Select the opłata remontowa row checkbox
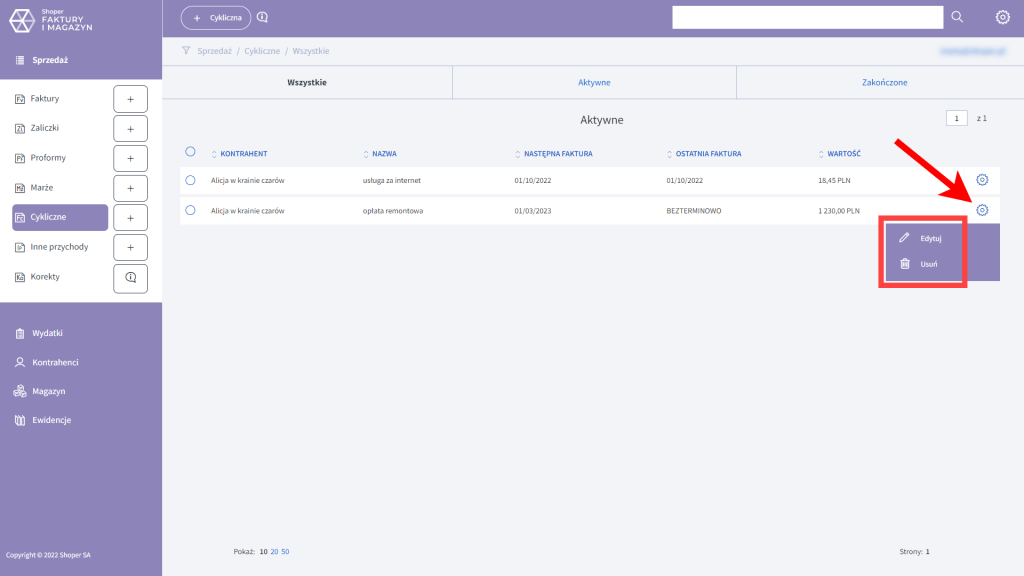The image size is (1024, 576). pos(190,211)
